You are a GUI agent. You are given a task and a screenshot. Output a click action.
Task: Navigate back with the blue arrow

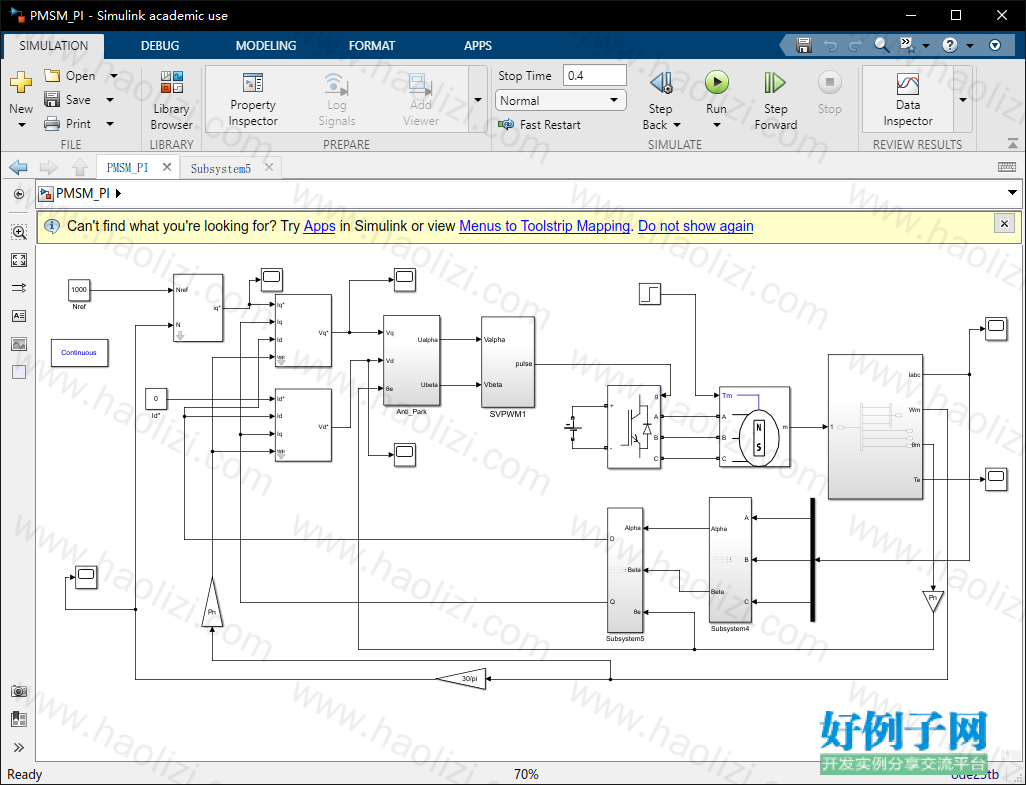18,167
